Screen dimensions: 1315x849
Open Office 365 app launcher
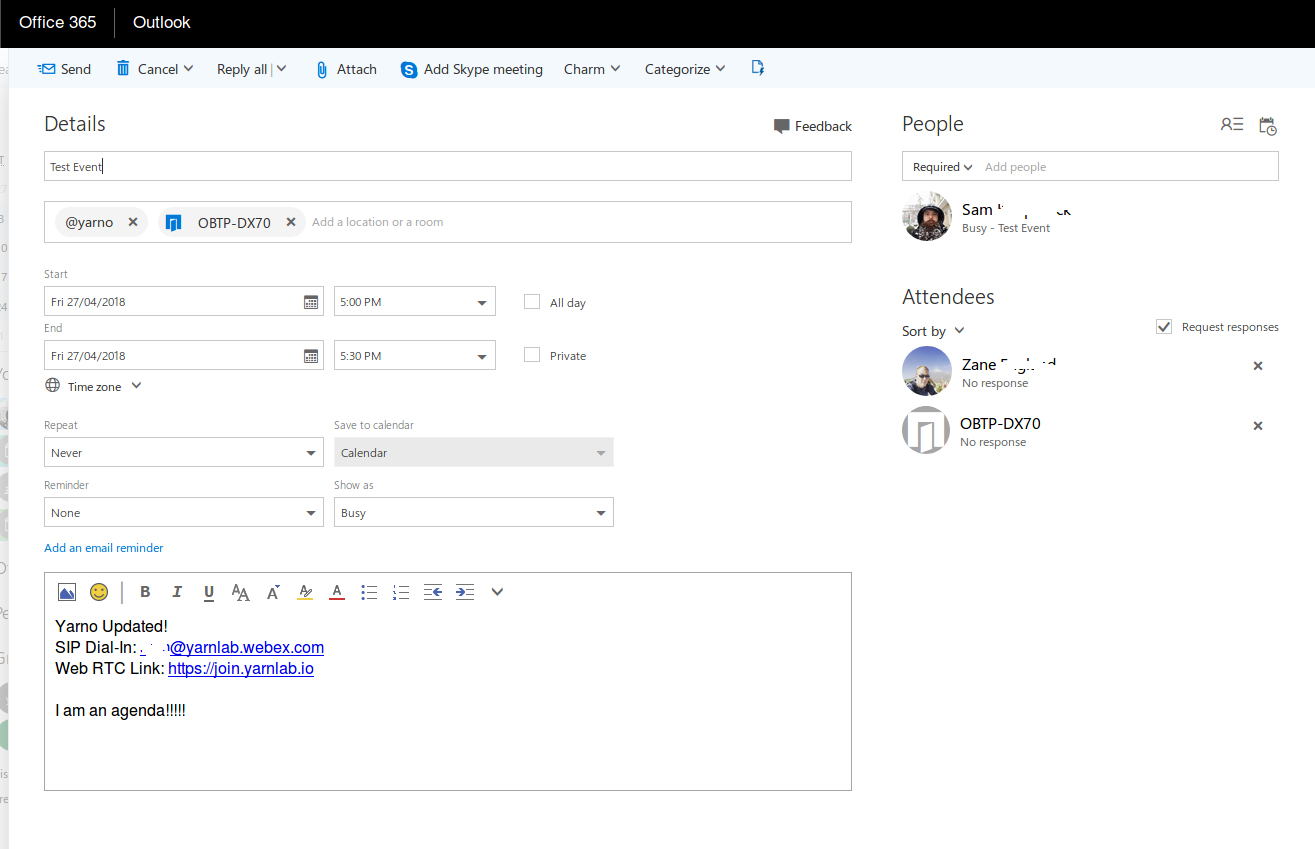coord(57,22)
